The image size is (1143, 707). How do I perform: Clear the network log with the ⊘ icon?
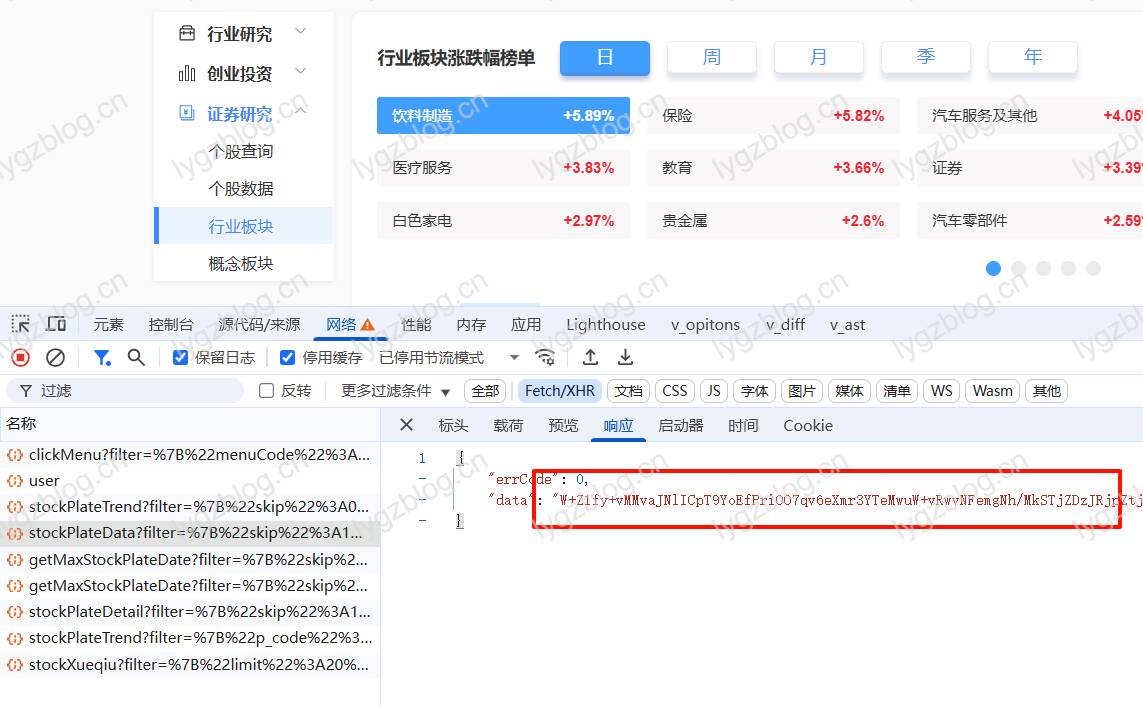coord(55,357)
